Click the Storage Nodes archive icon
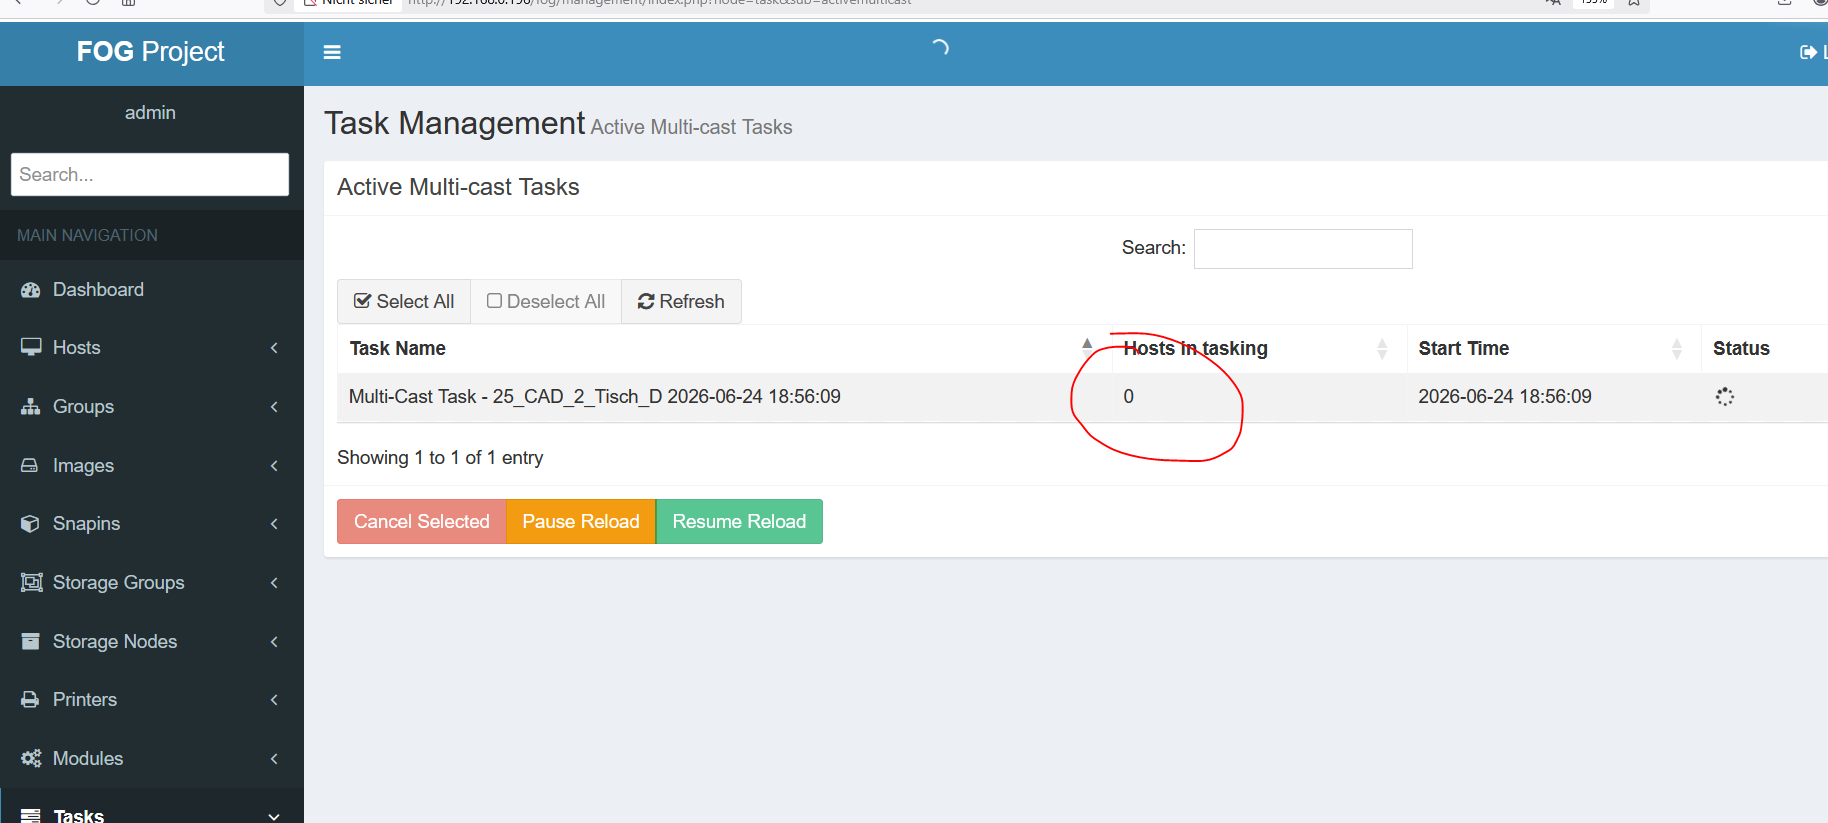 (30, 641)
